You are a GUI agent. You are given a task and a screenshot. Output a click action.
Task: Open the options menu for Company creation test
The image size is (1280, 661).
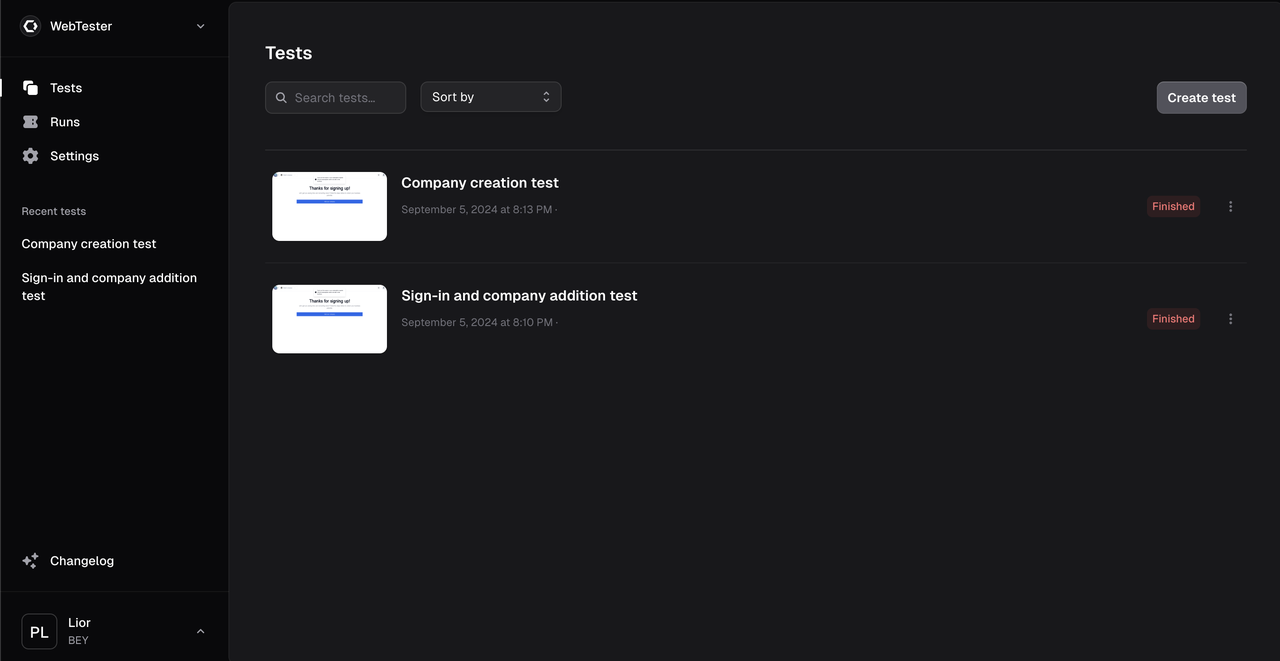click(x=1230, y=206)
